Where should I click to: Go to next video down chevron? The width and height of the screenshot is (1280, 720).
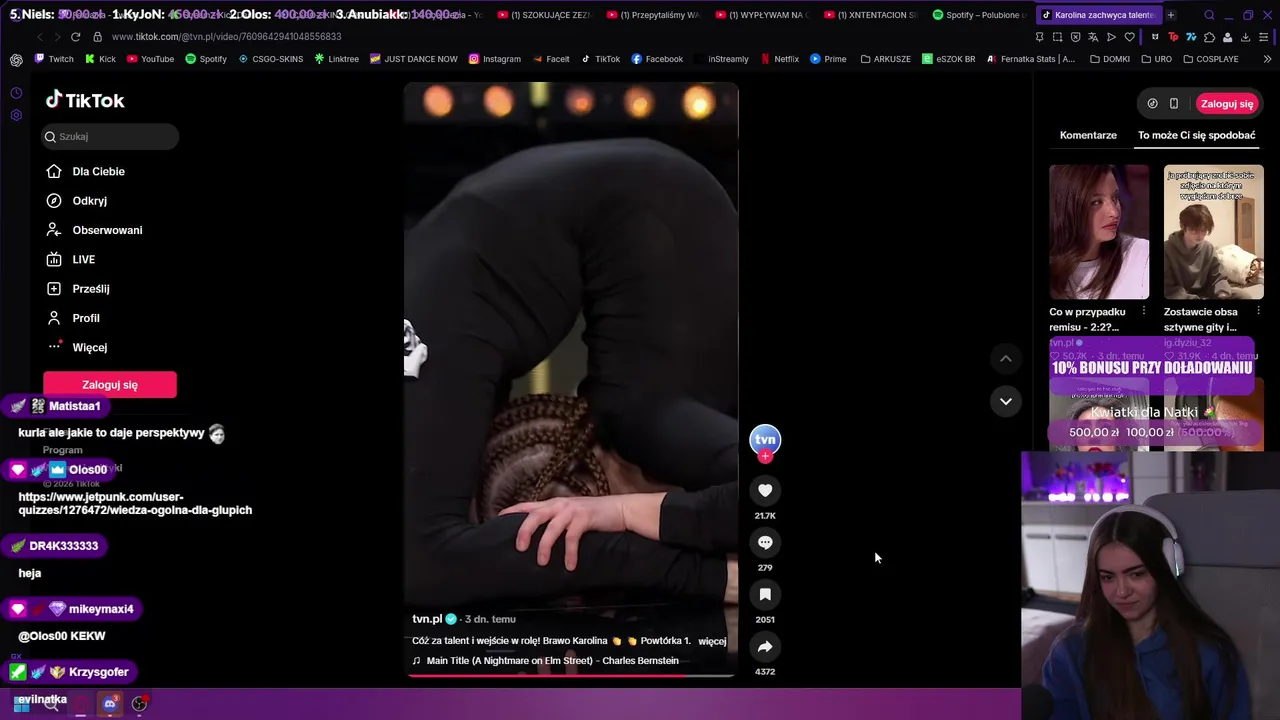point(1006,401)
